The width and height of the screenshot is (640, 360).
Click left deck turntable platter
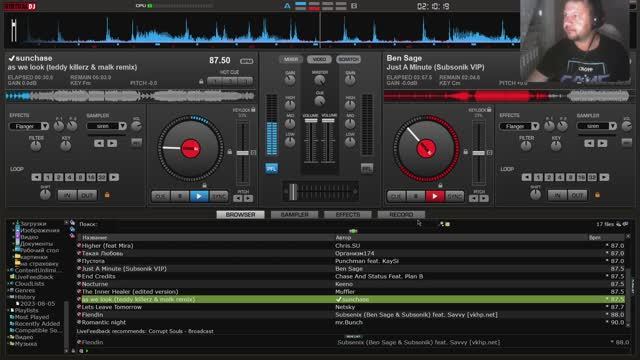tap(191, 148)
